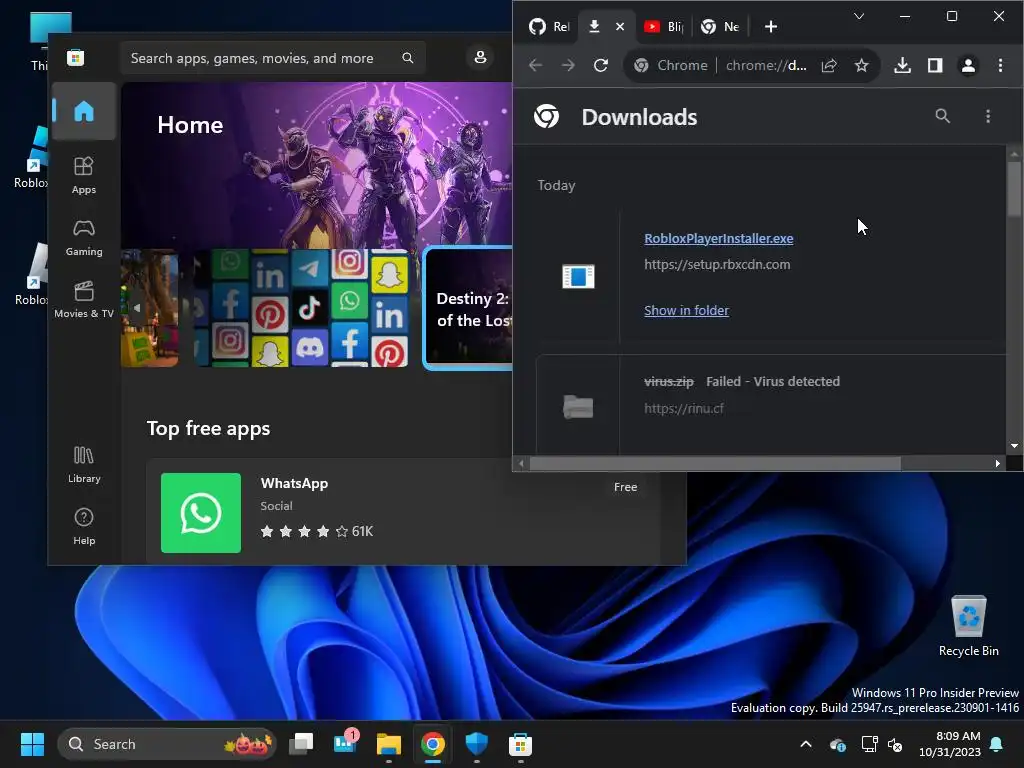
Task: Click Downloads page scroll down arrow
Action: pyautogui.click(x=1014, y=446)
